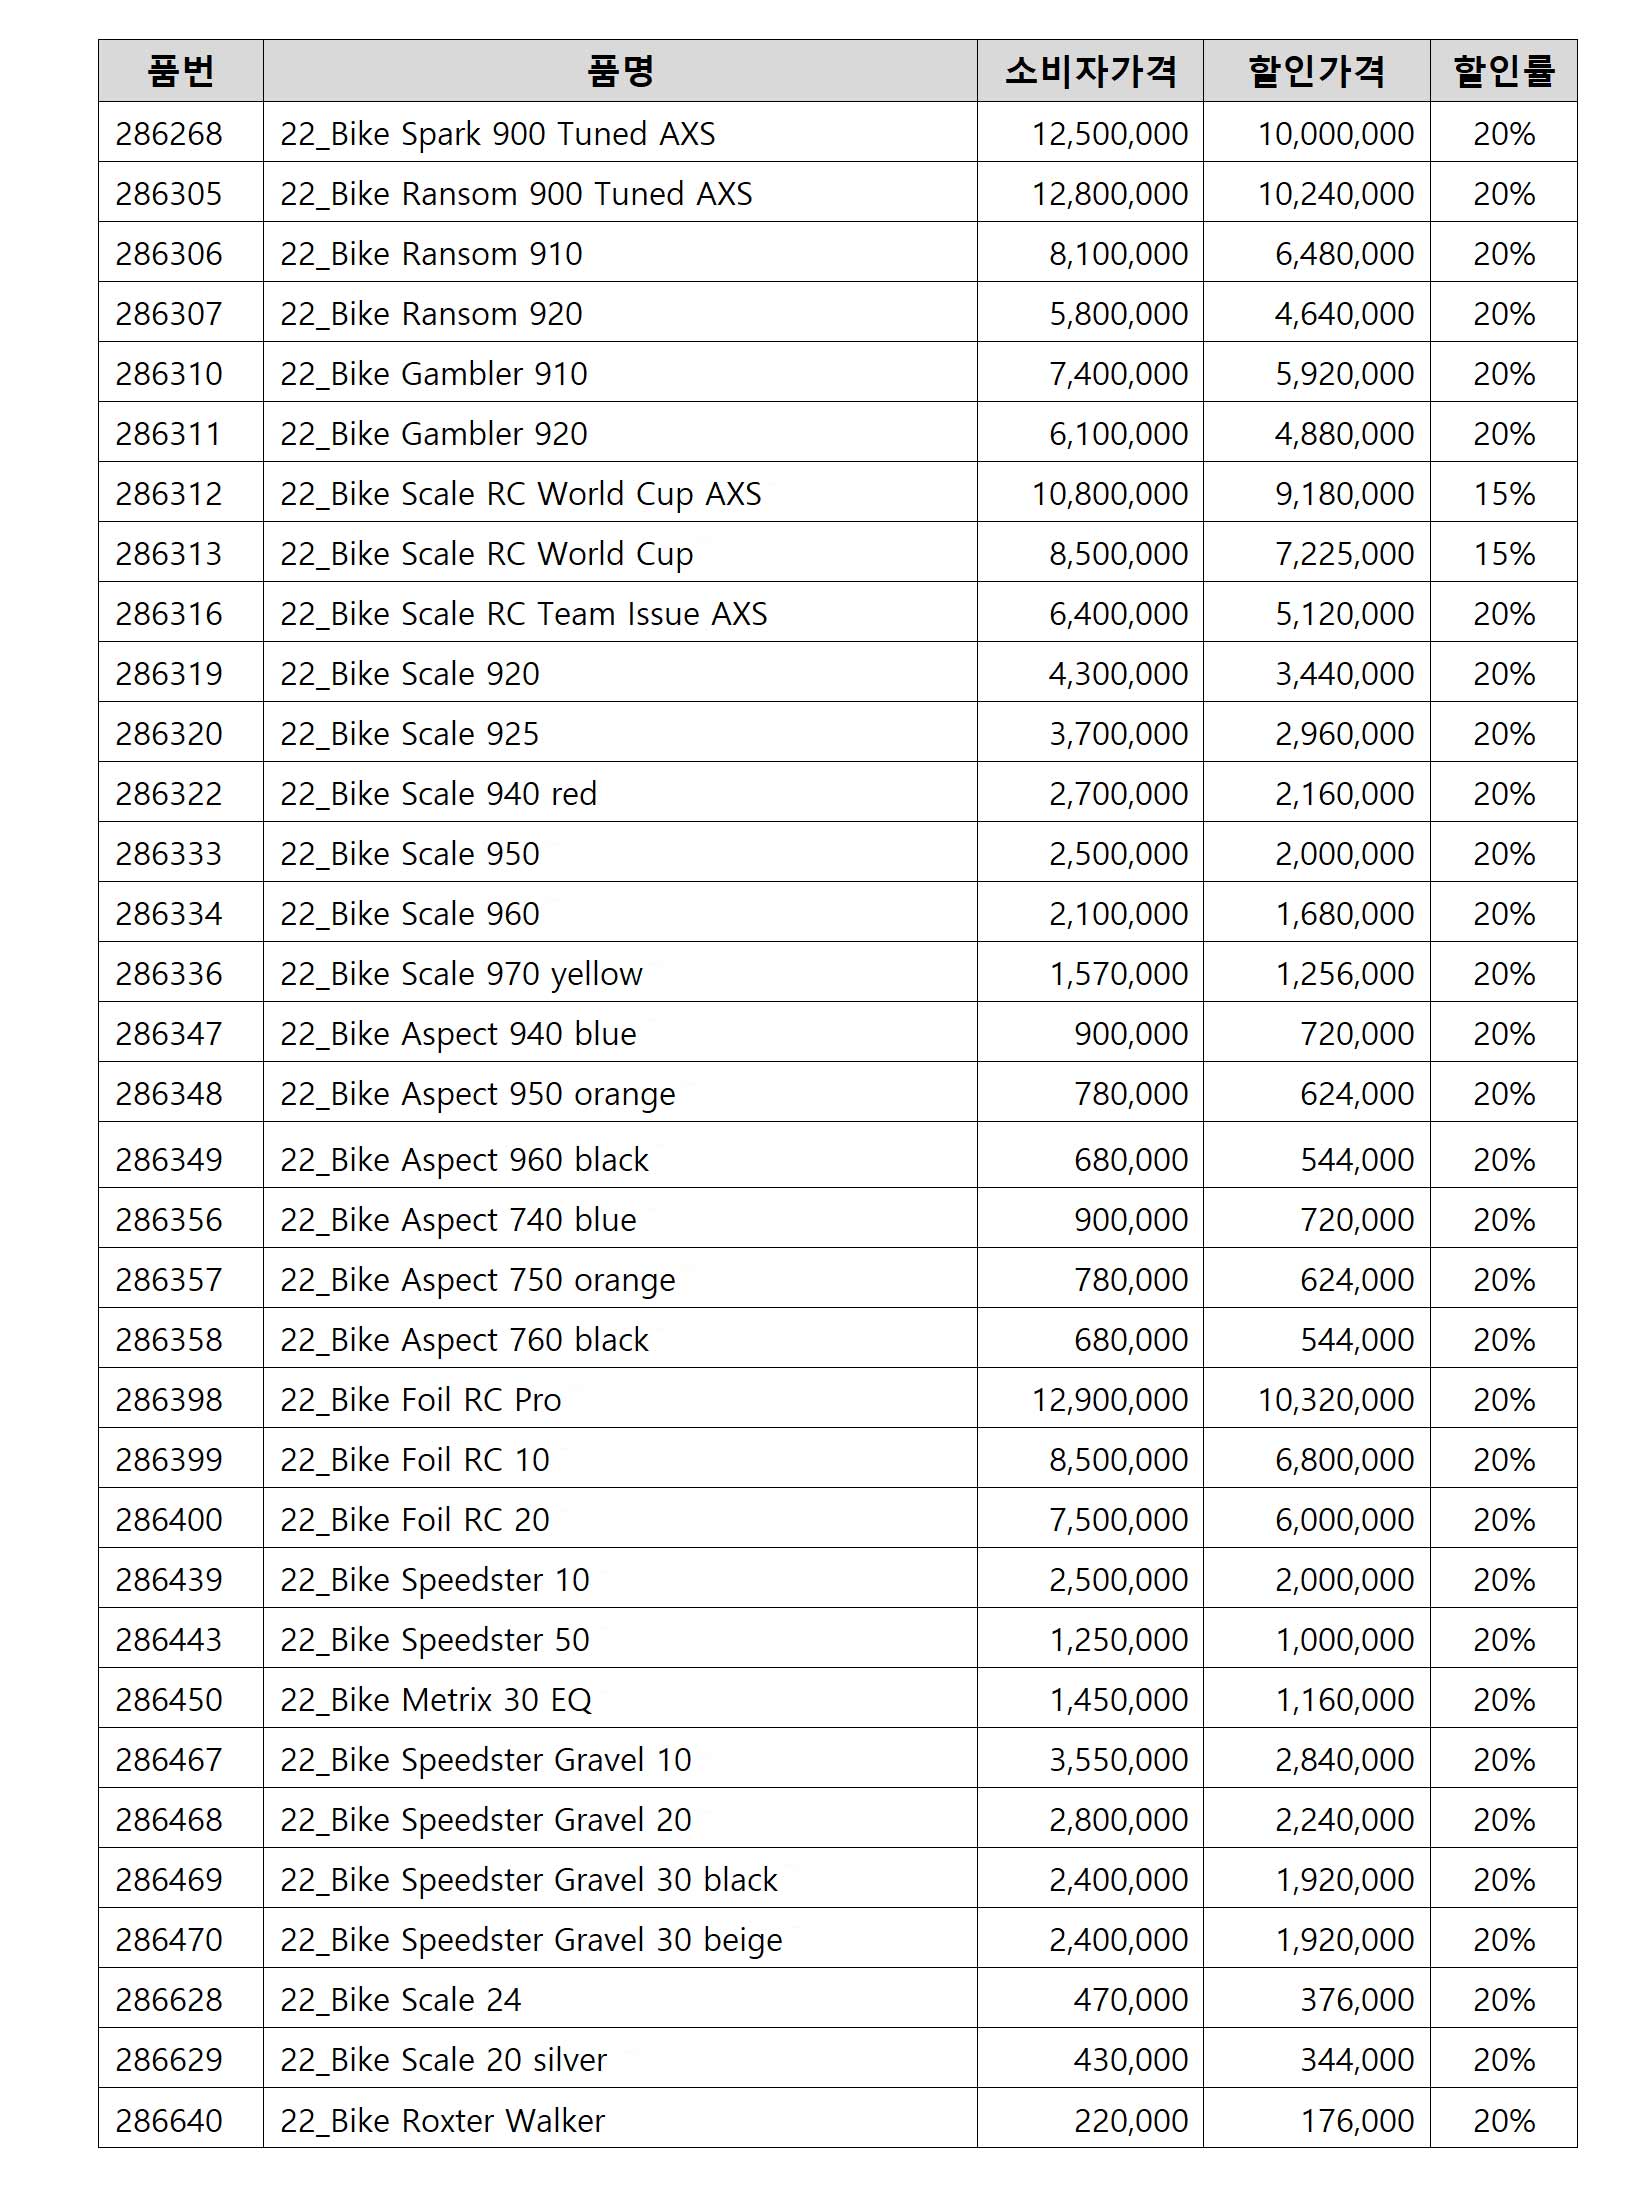
Task: Click the 품명 column header
Action: point(620,71)
